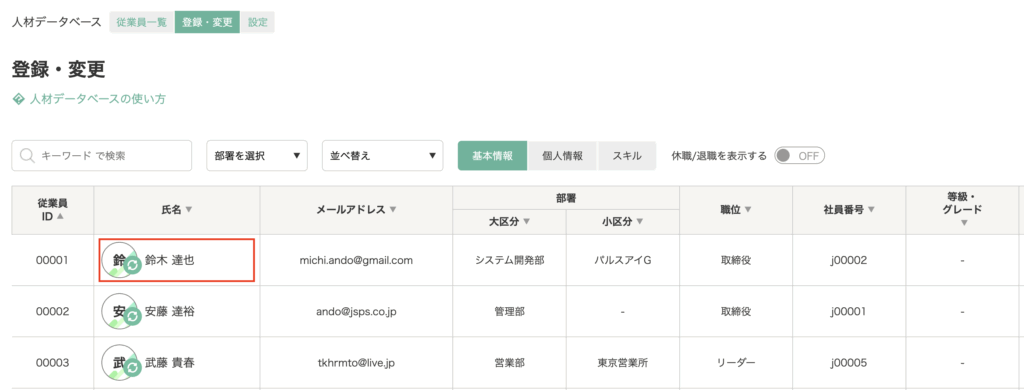Image resolution: width=1024 pixels, height=390 pixels.
Task: Open the 部署を選択 dropdown
Action: pyautogui.click(x=257, y=156)
